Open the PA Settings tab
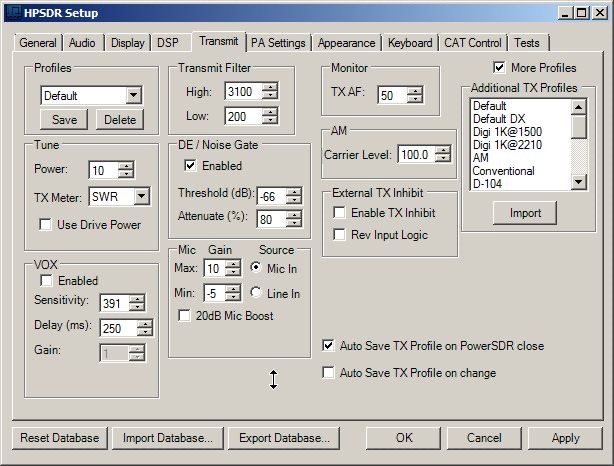Viewport: 614px width, 466px height. [x=278, y=43]
